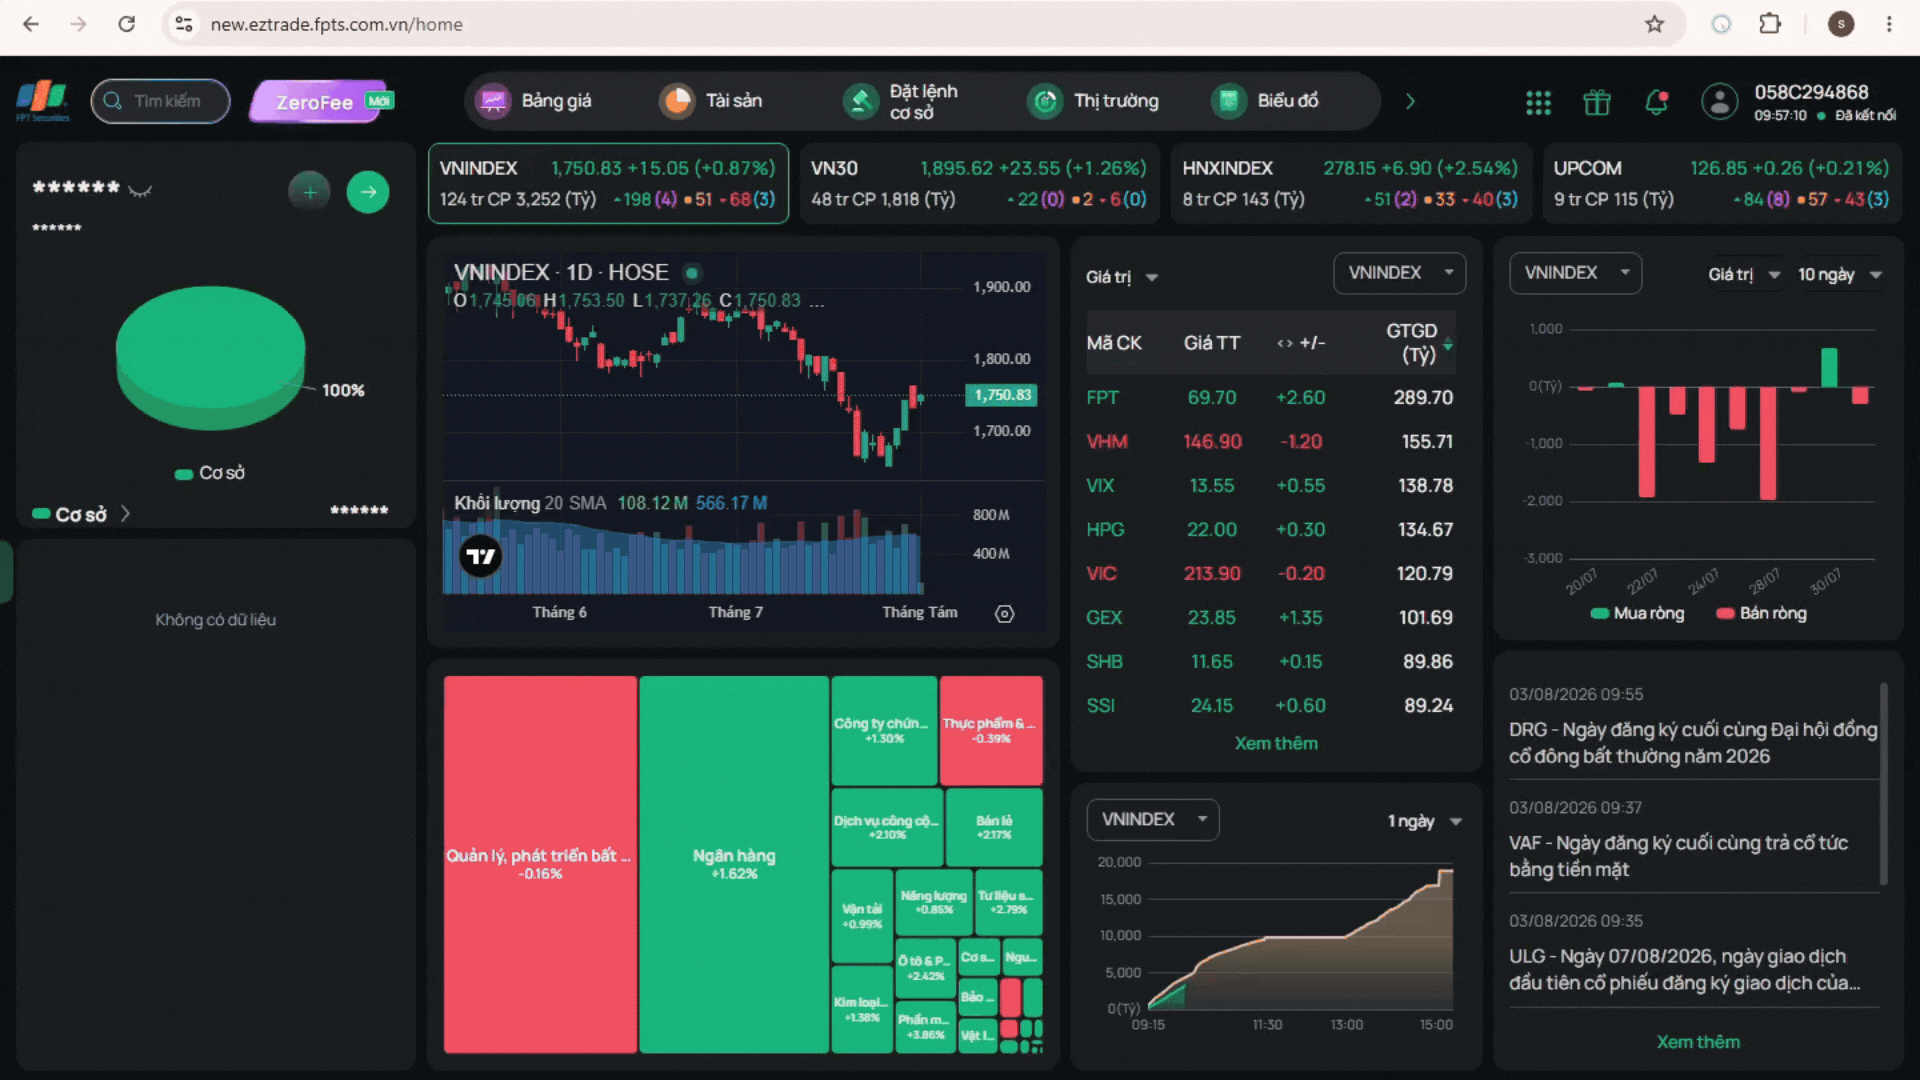Sort by the GTGD column arrow icon
The image size is (1920, 1080).
(1448, 344)
